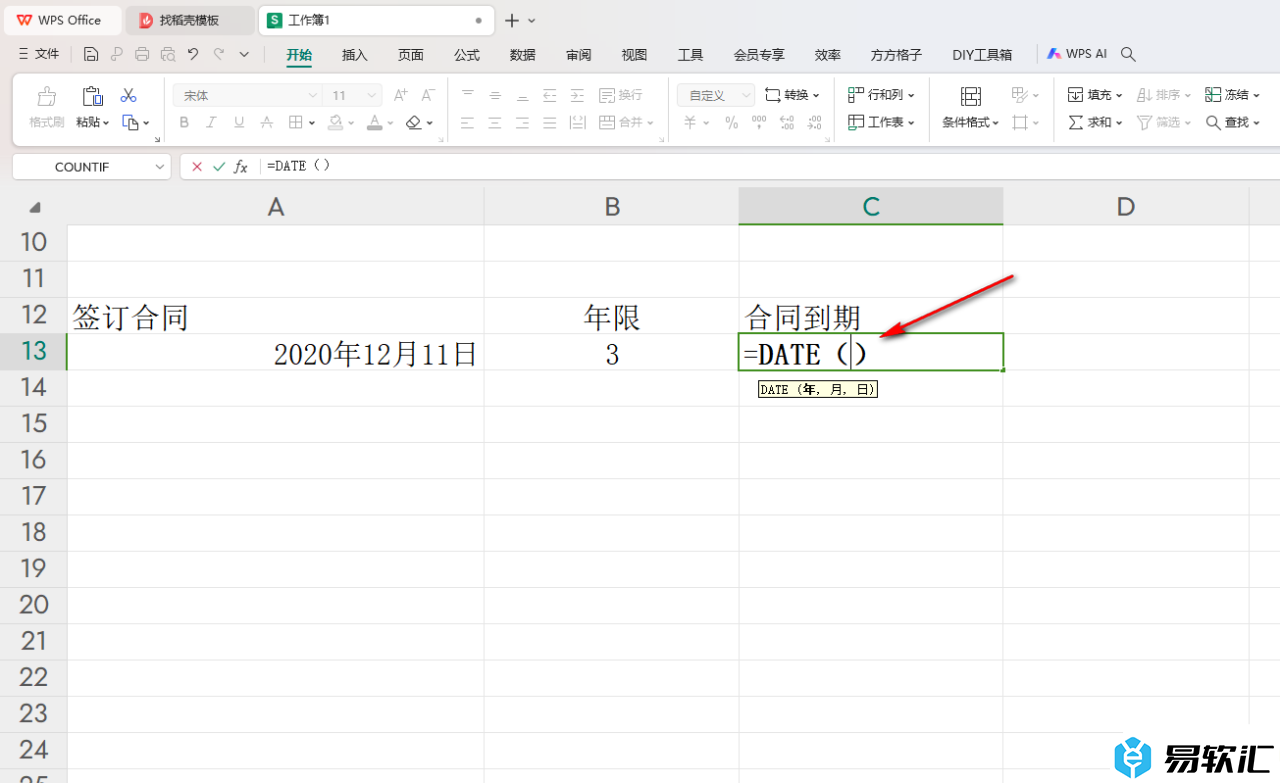Click the print icon
Screen dimensions: 1280x783
tap(142, 54)
